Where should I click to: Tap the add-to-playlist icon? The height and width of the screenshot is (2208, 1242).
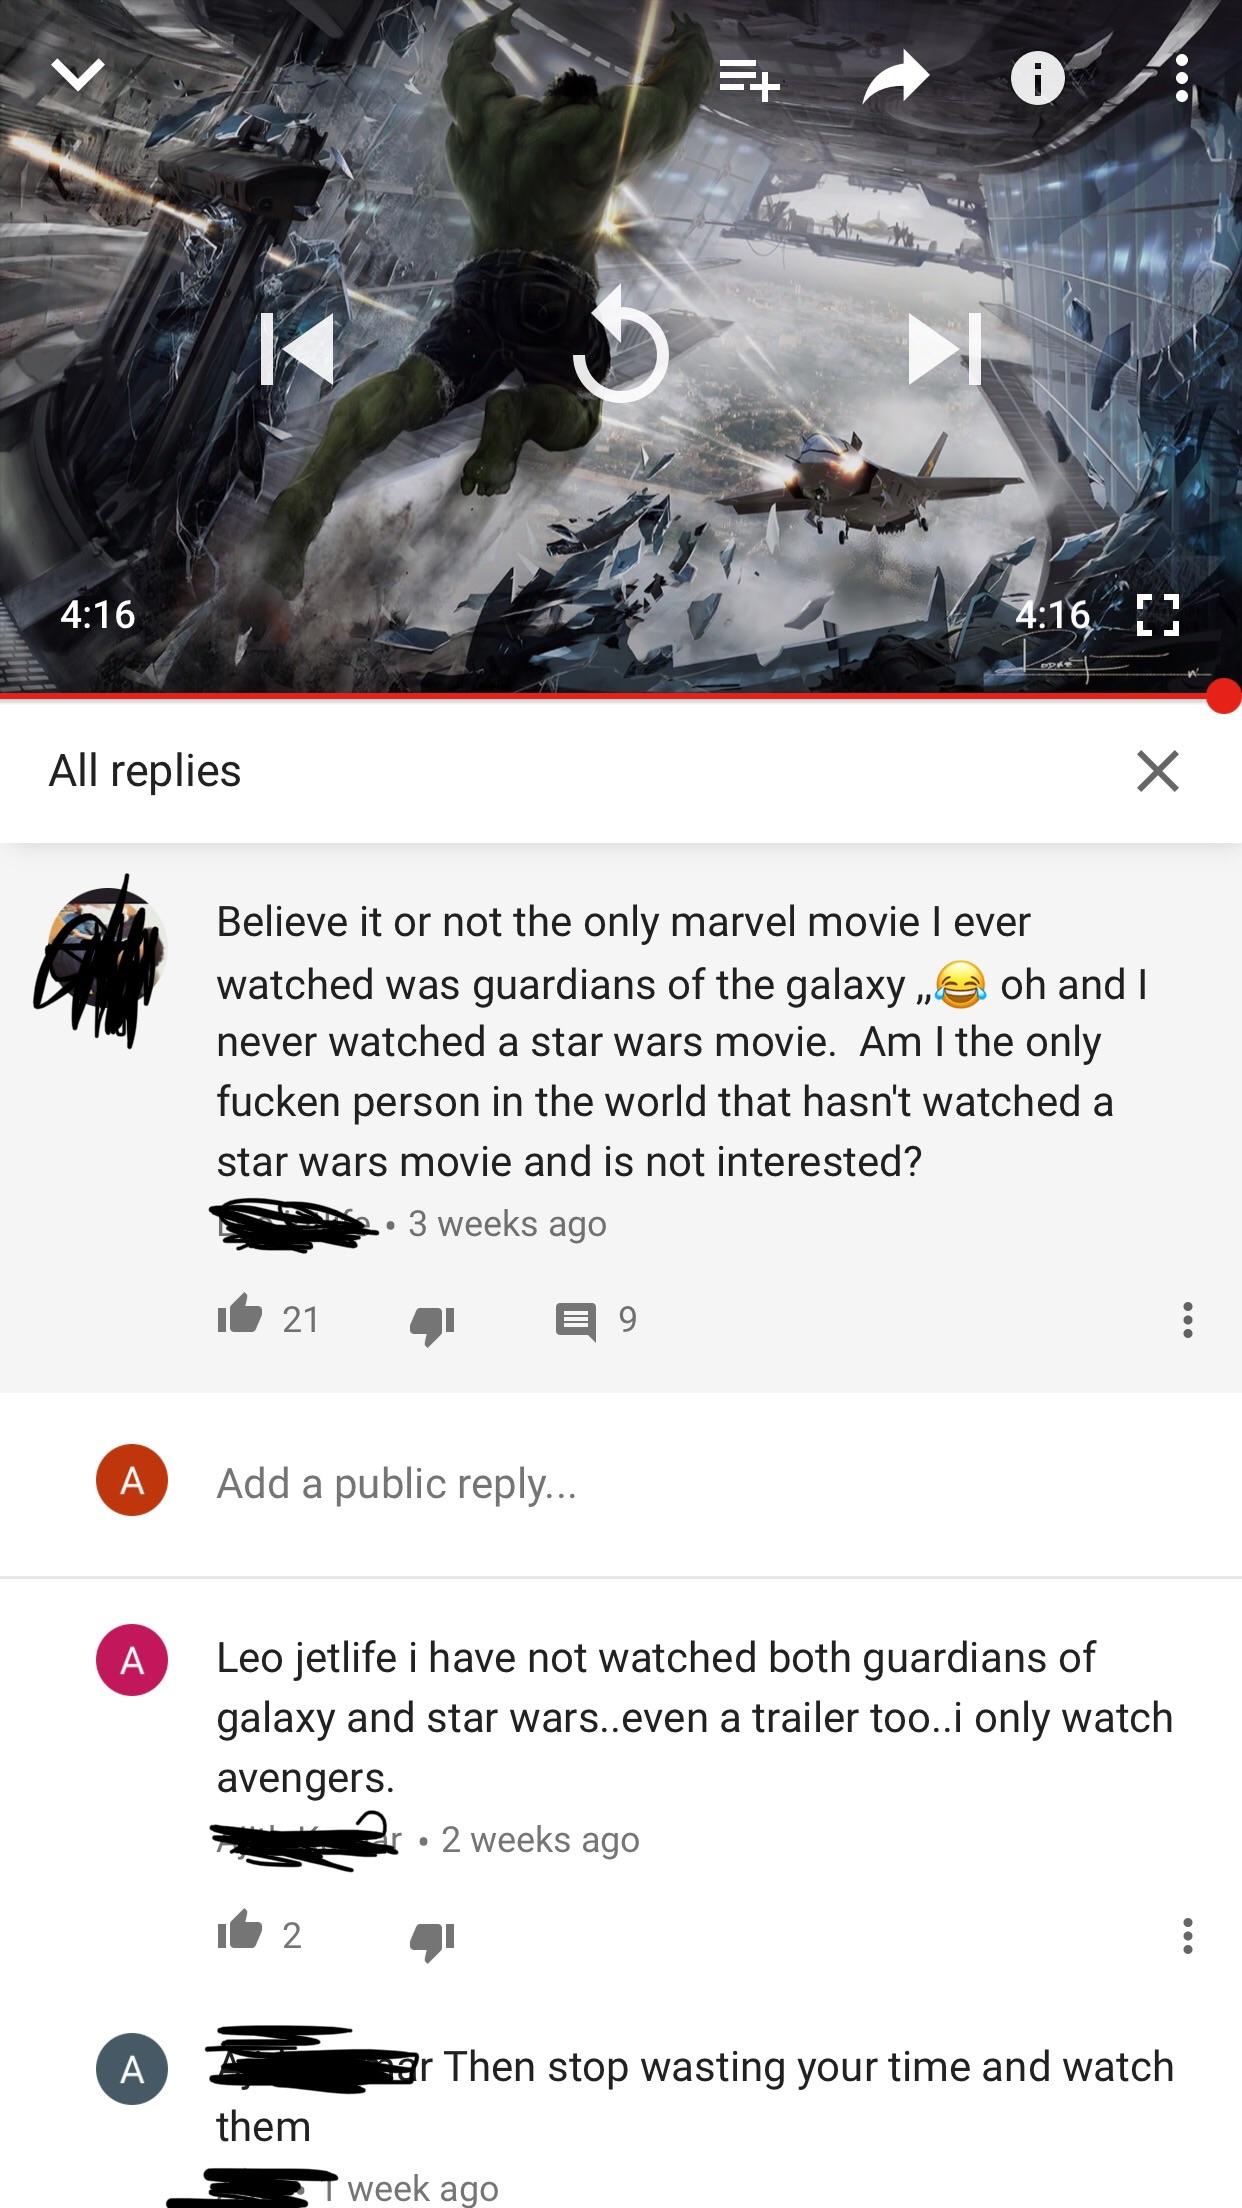pos(750,78)
